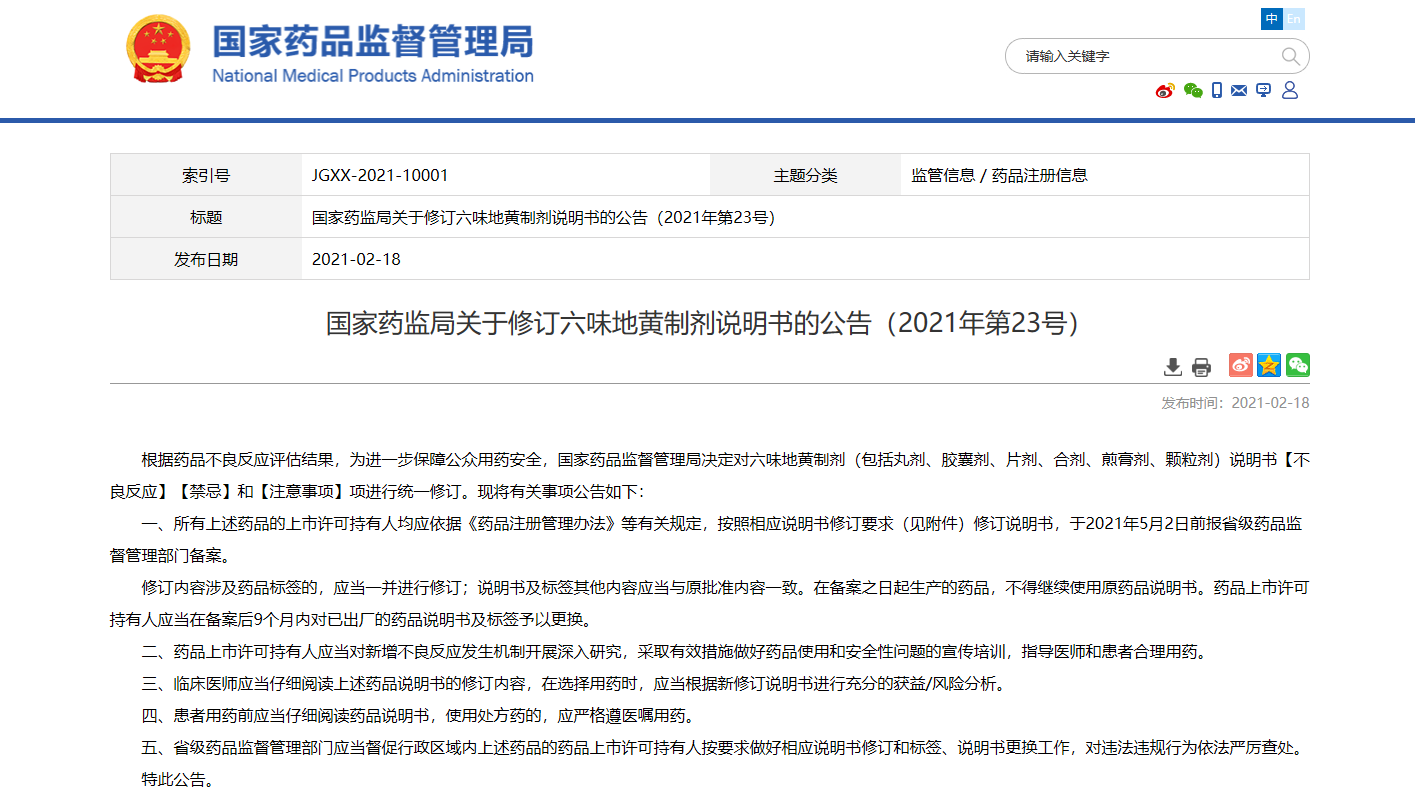Click the National Medical Products Administration title text
This screenshot has height=800, width=1415.
tap(370, 47)
